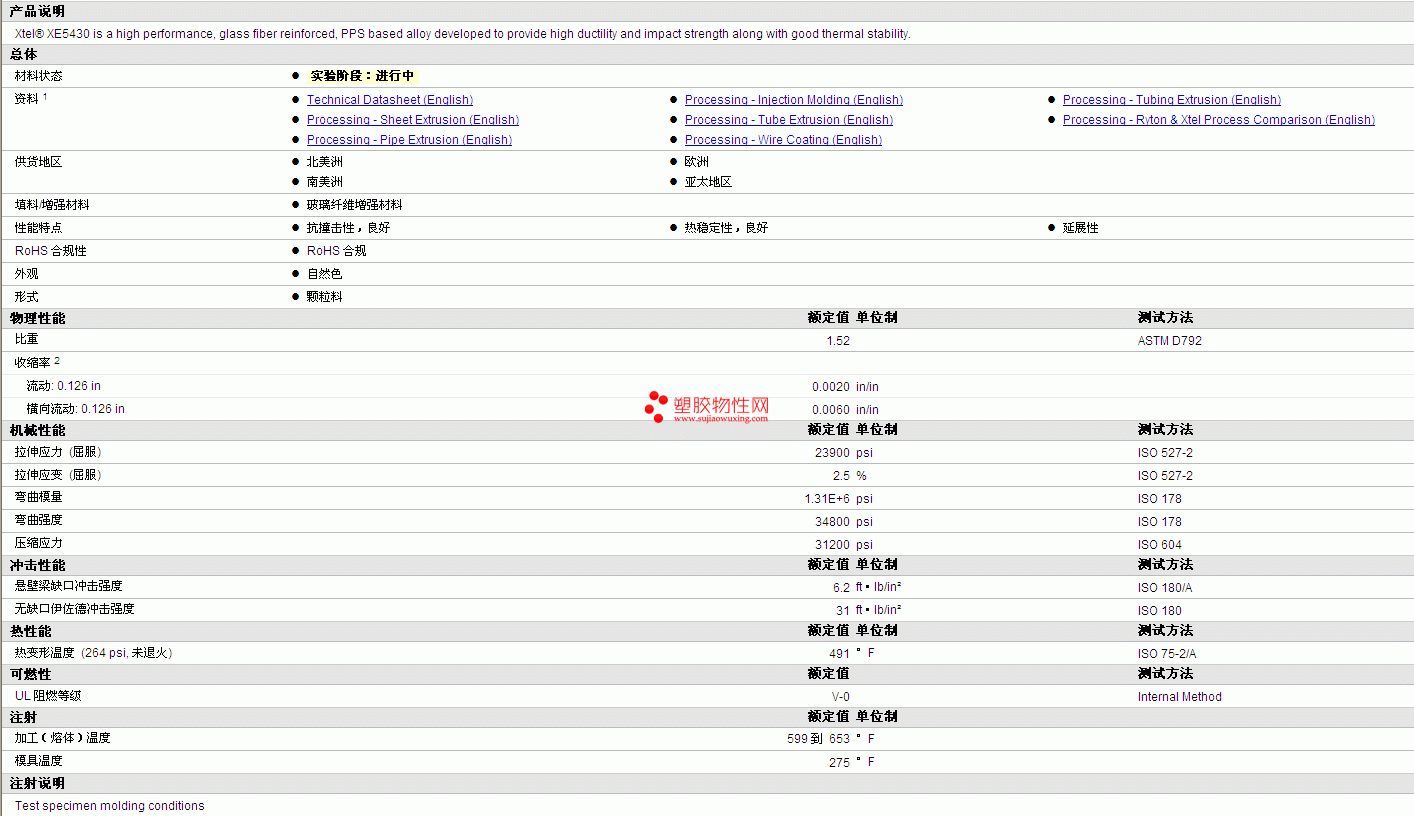The image size is (1414, 816).
Task: Click the 物理性能 section header
Action: tap(37, 318)
